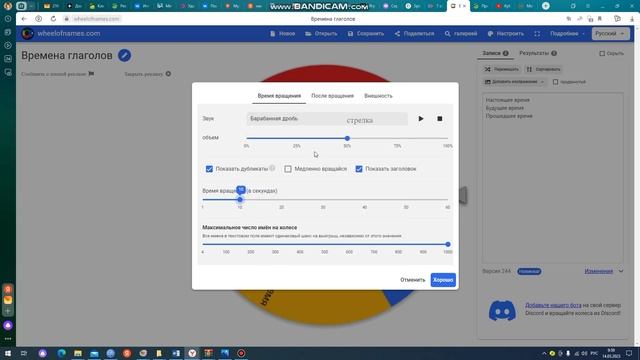Image resolution: width=640 pixels, height=360 pixels.
Task: Select the 'Записи' entries tab
Action: pos(495,53)
